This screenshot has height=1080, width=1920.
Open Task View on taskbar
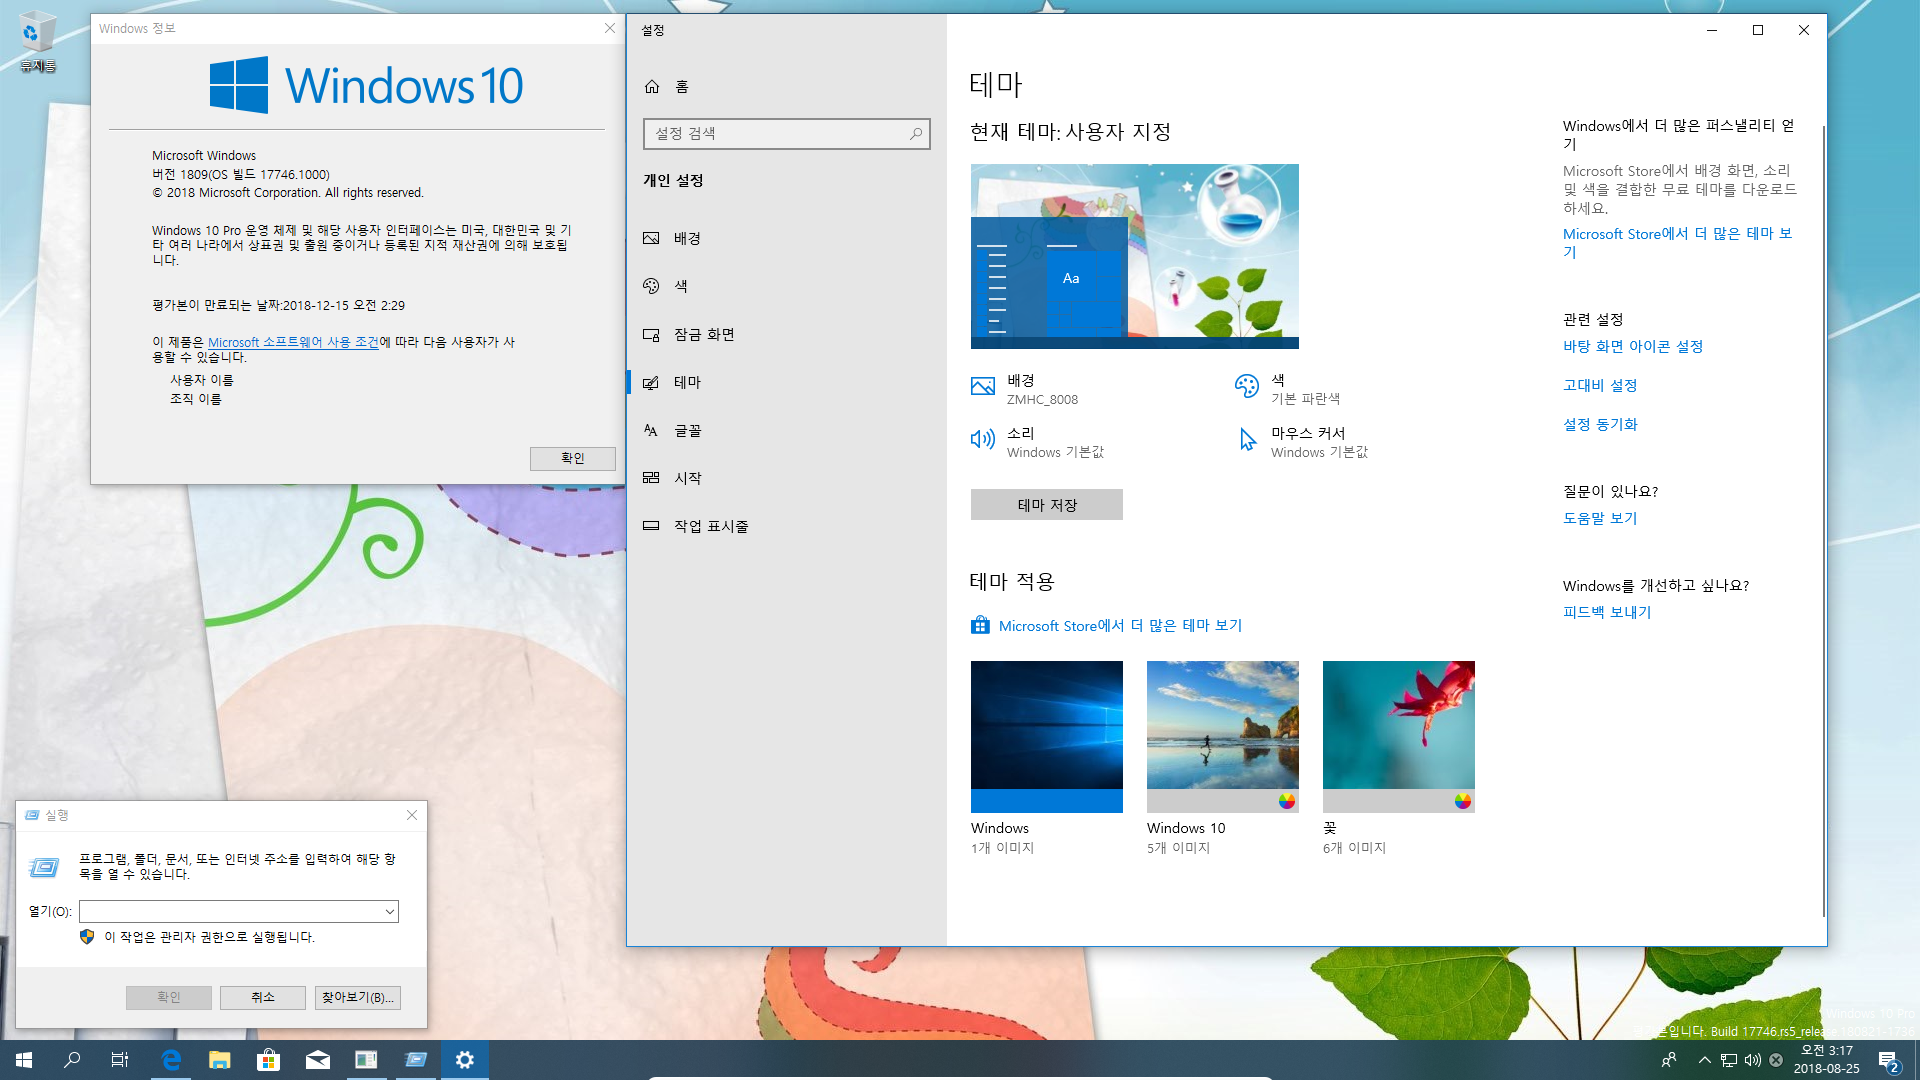click(120, 1060)
